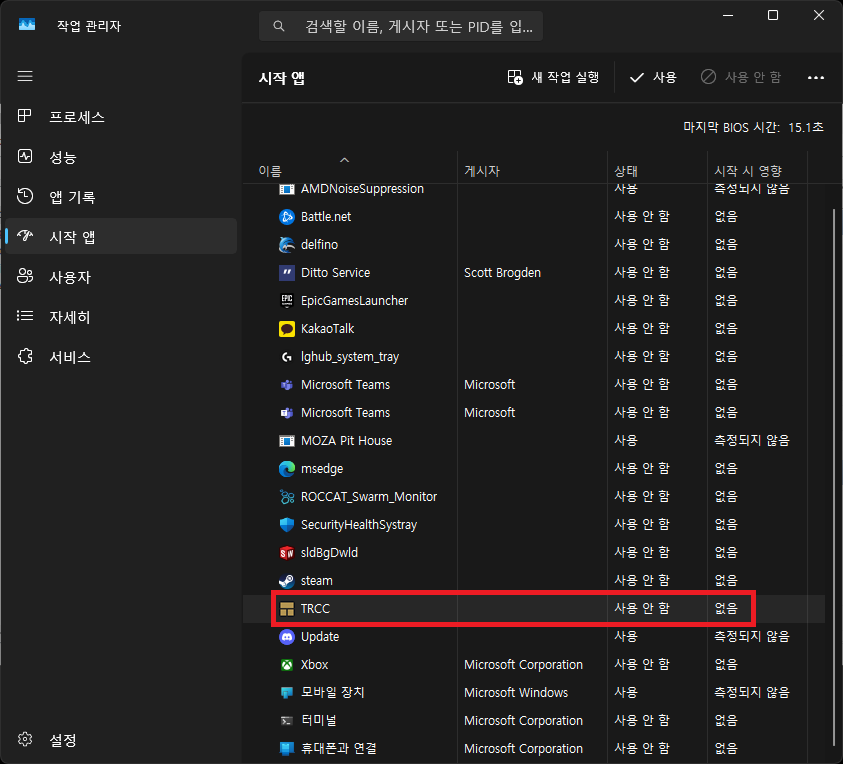Click the ROCCAT_Swarm_Monitor icon
The width and height of the screenshot is (843, 764).
point(287,497)
